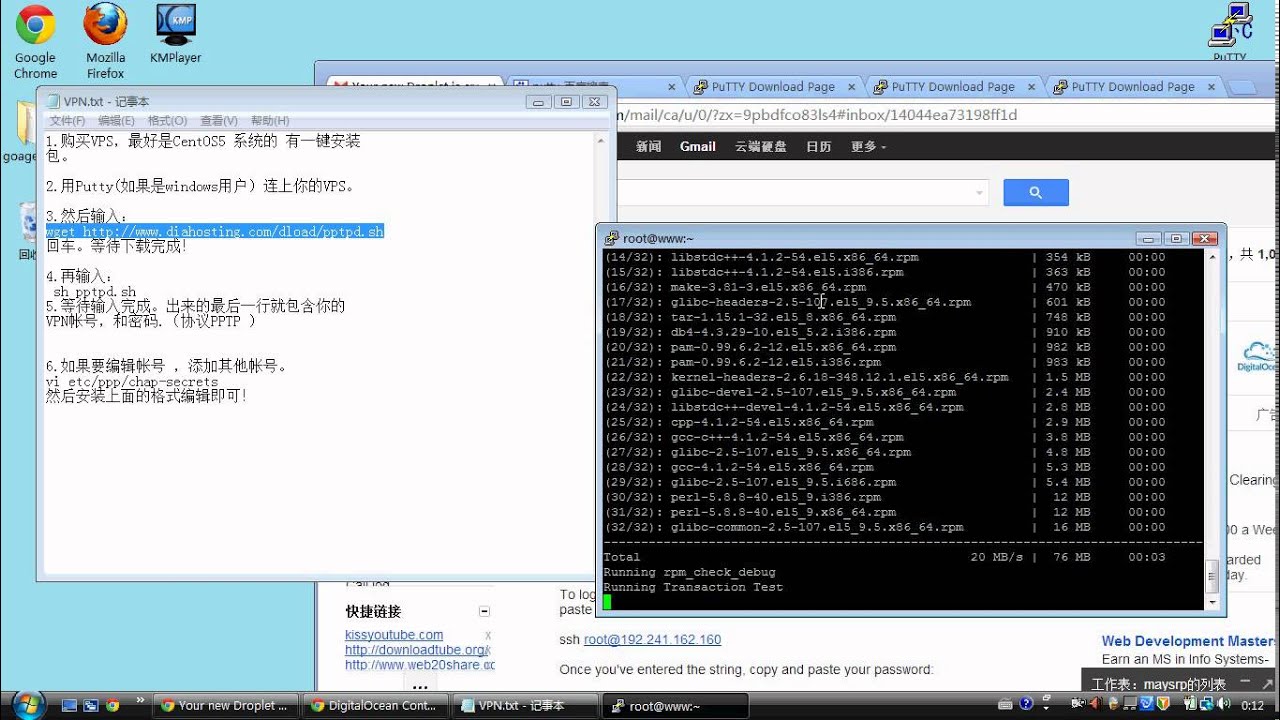Switch to second PuTTY Download Page tab

(953, 87)
